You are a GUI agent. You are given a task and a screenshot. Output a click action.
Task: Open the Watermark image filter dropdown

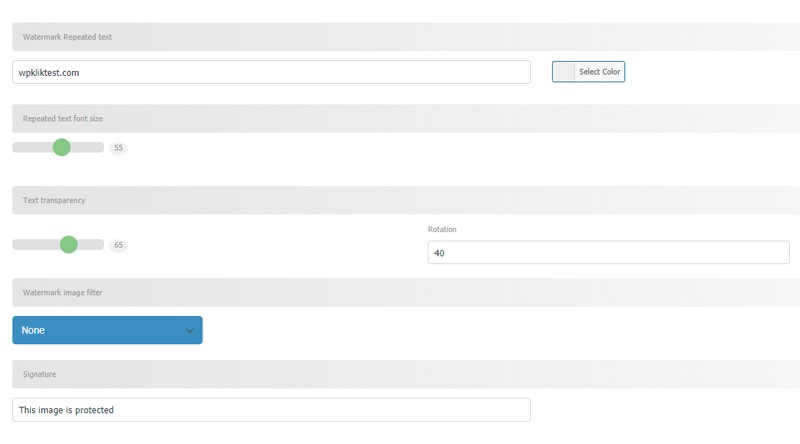(x=107, y=330)
